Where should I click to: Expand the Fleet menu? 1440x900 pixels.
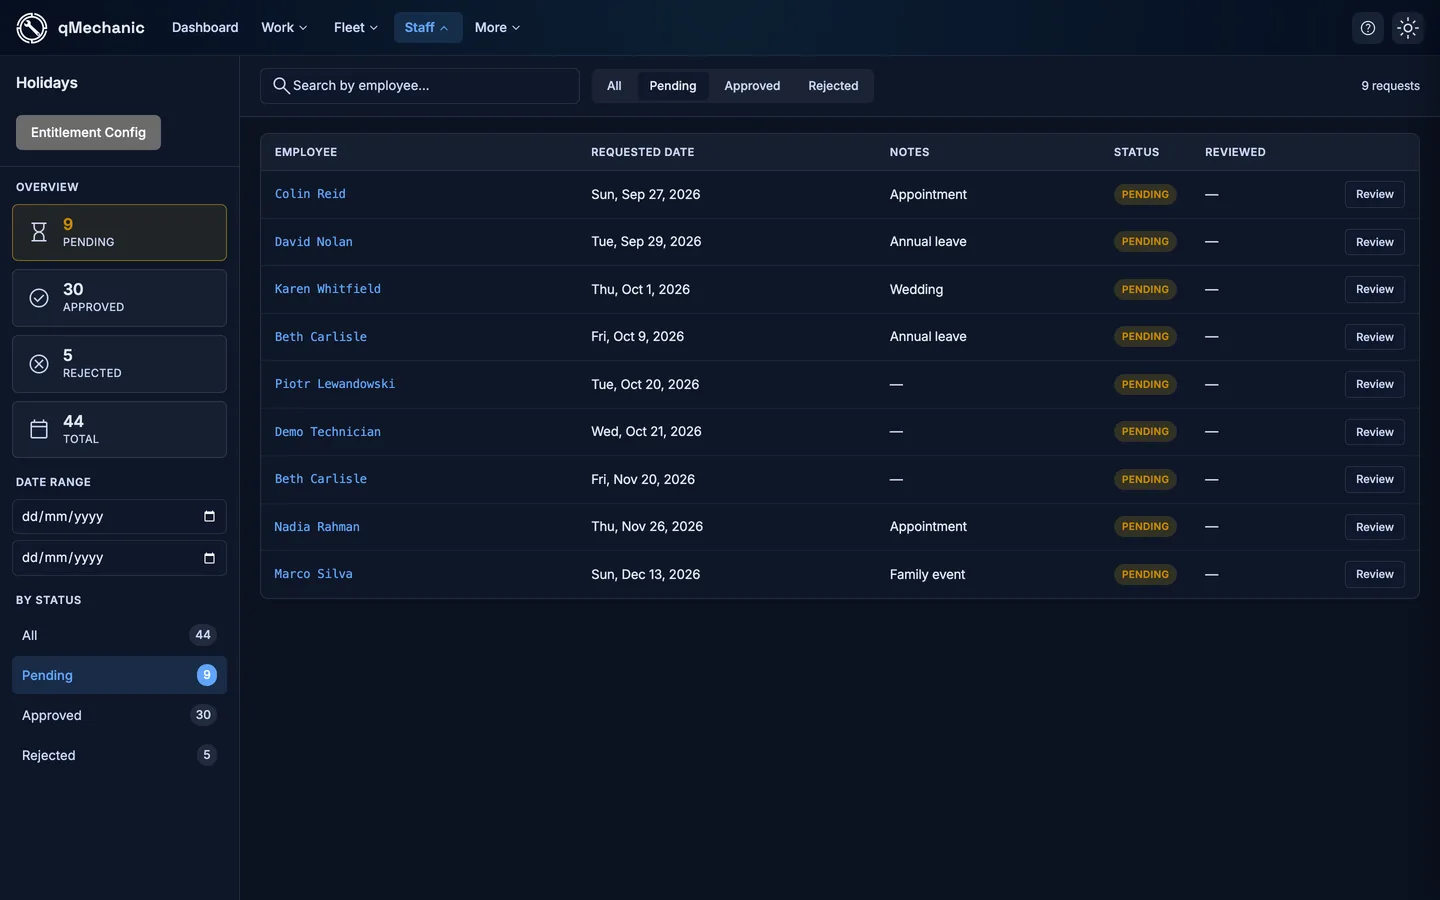tap(356, 28)
